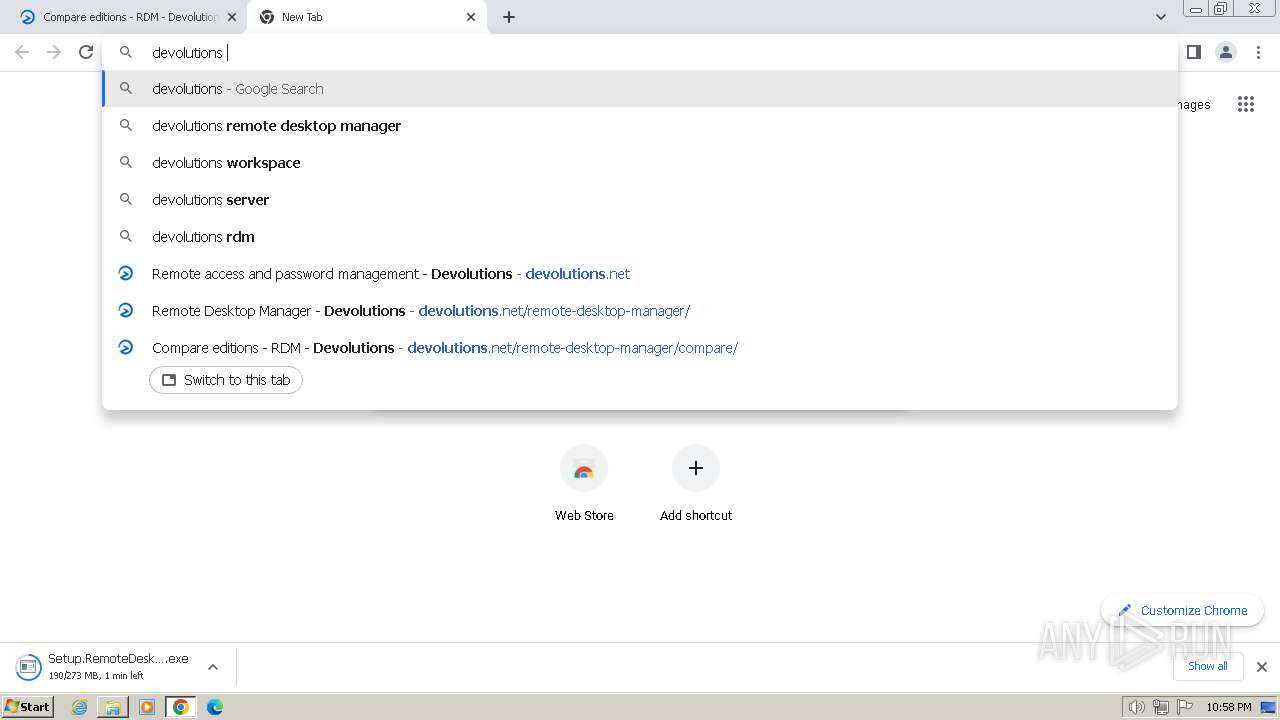Choose 'devolutions rdm' suggestion
The height and width of the screenshot is (720, 1280).
tap(640, 237)
